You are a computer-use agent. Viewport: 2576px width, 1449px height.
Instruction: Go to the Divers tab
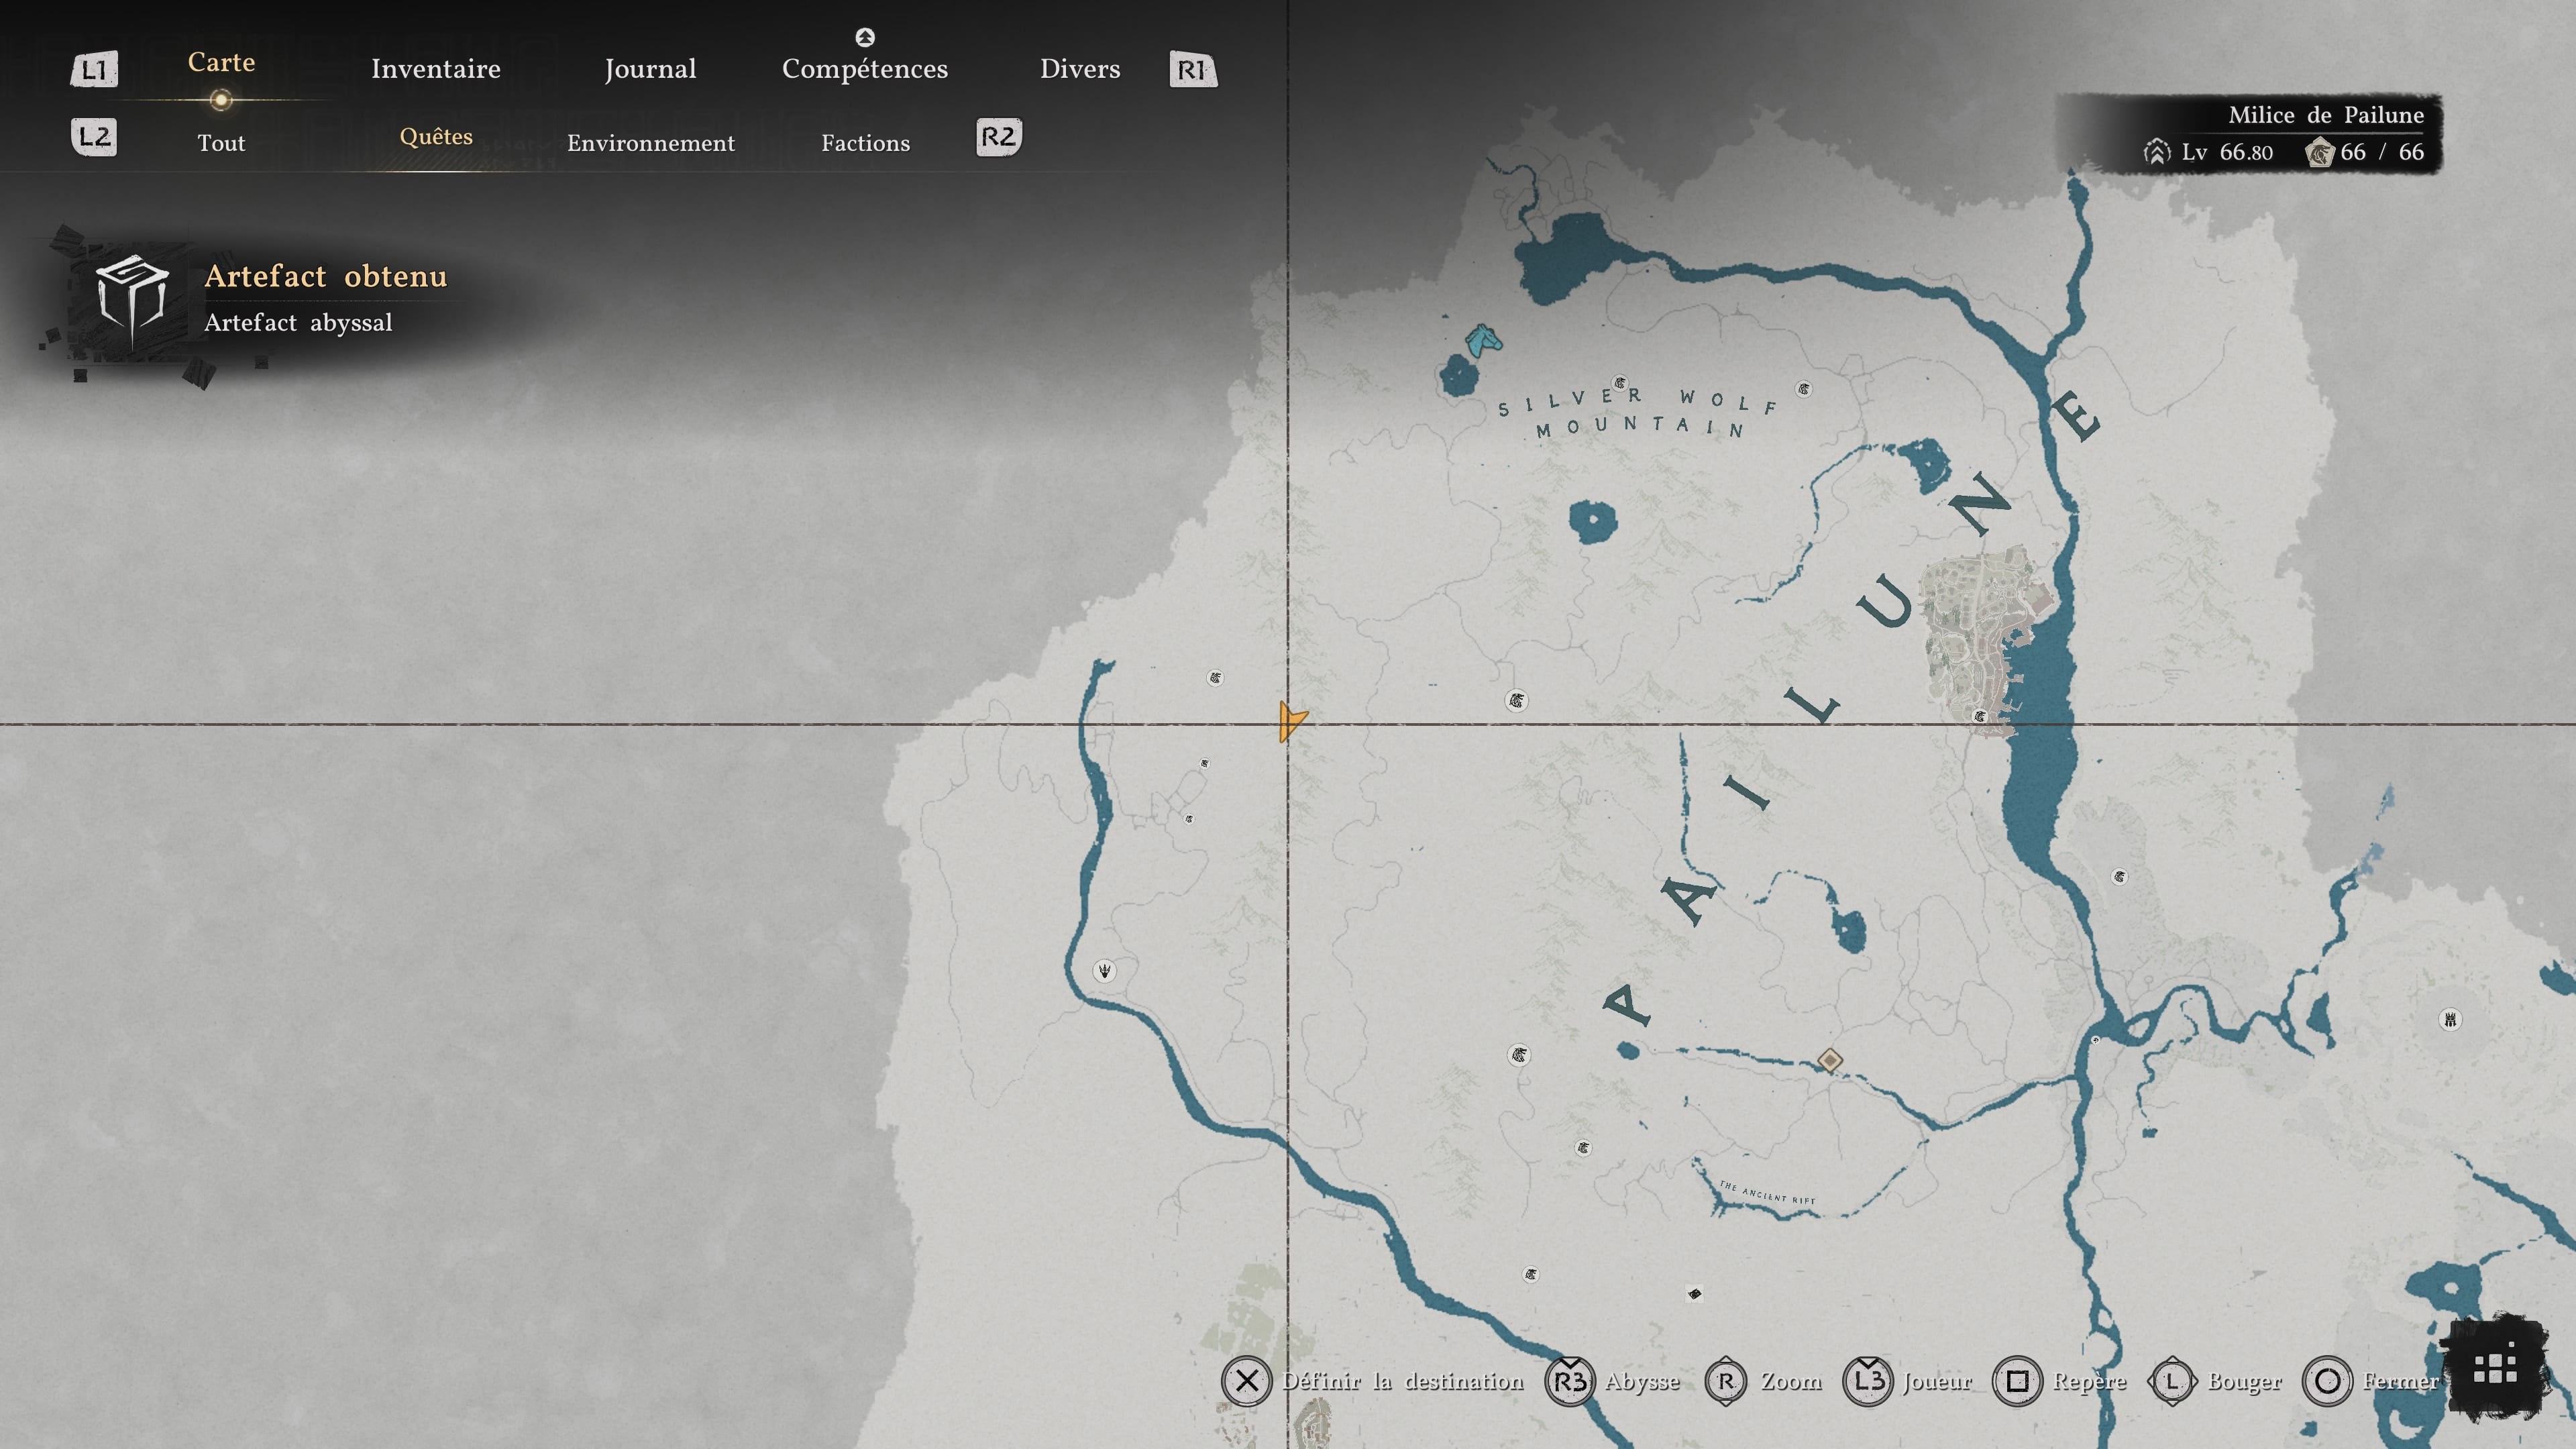point(1080,69)
